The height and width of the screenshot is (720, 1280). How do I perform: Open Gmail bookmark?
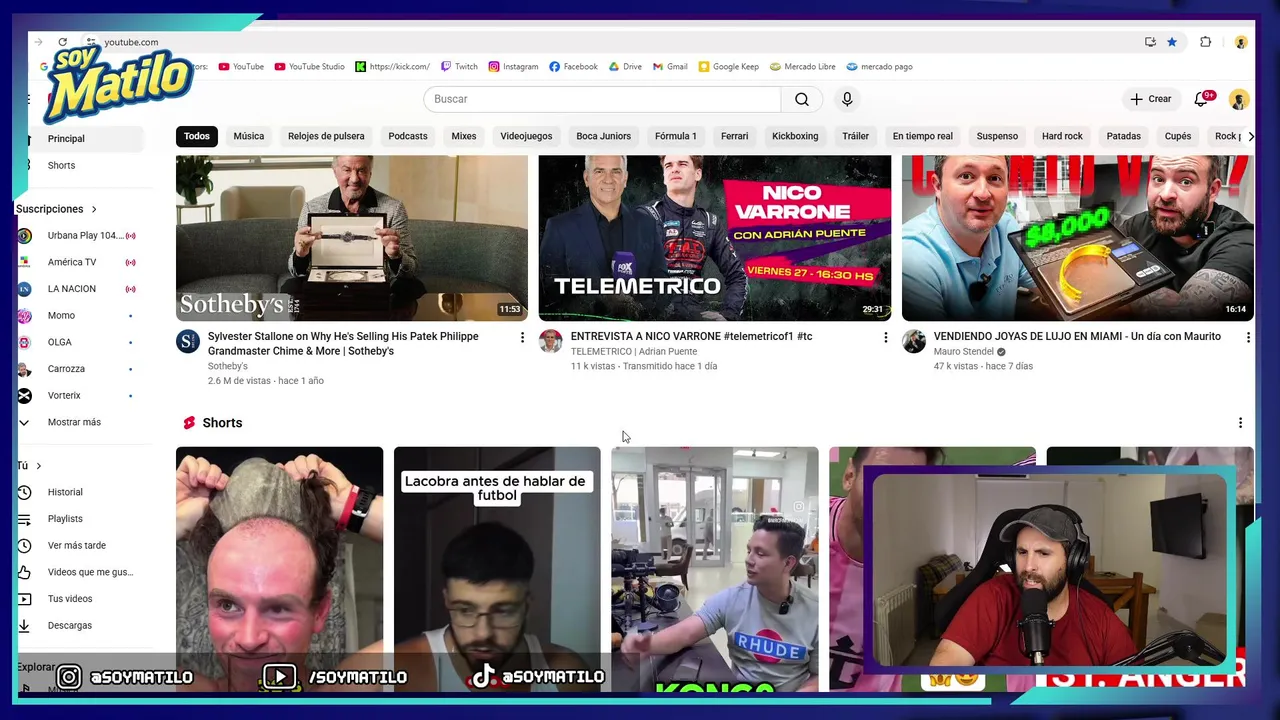[x=670, y=67]
